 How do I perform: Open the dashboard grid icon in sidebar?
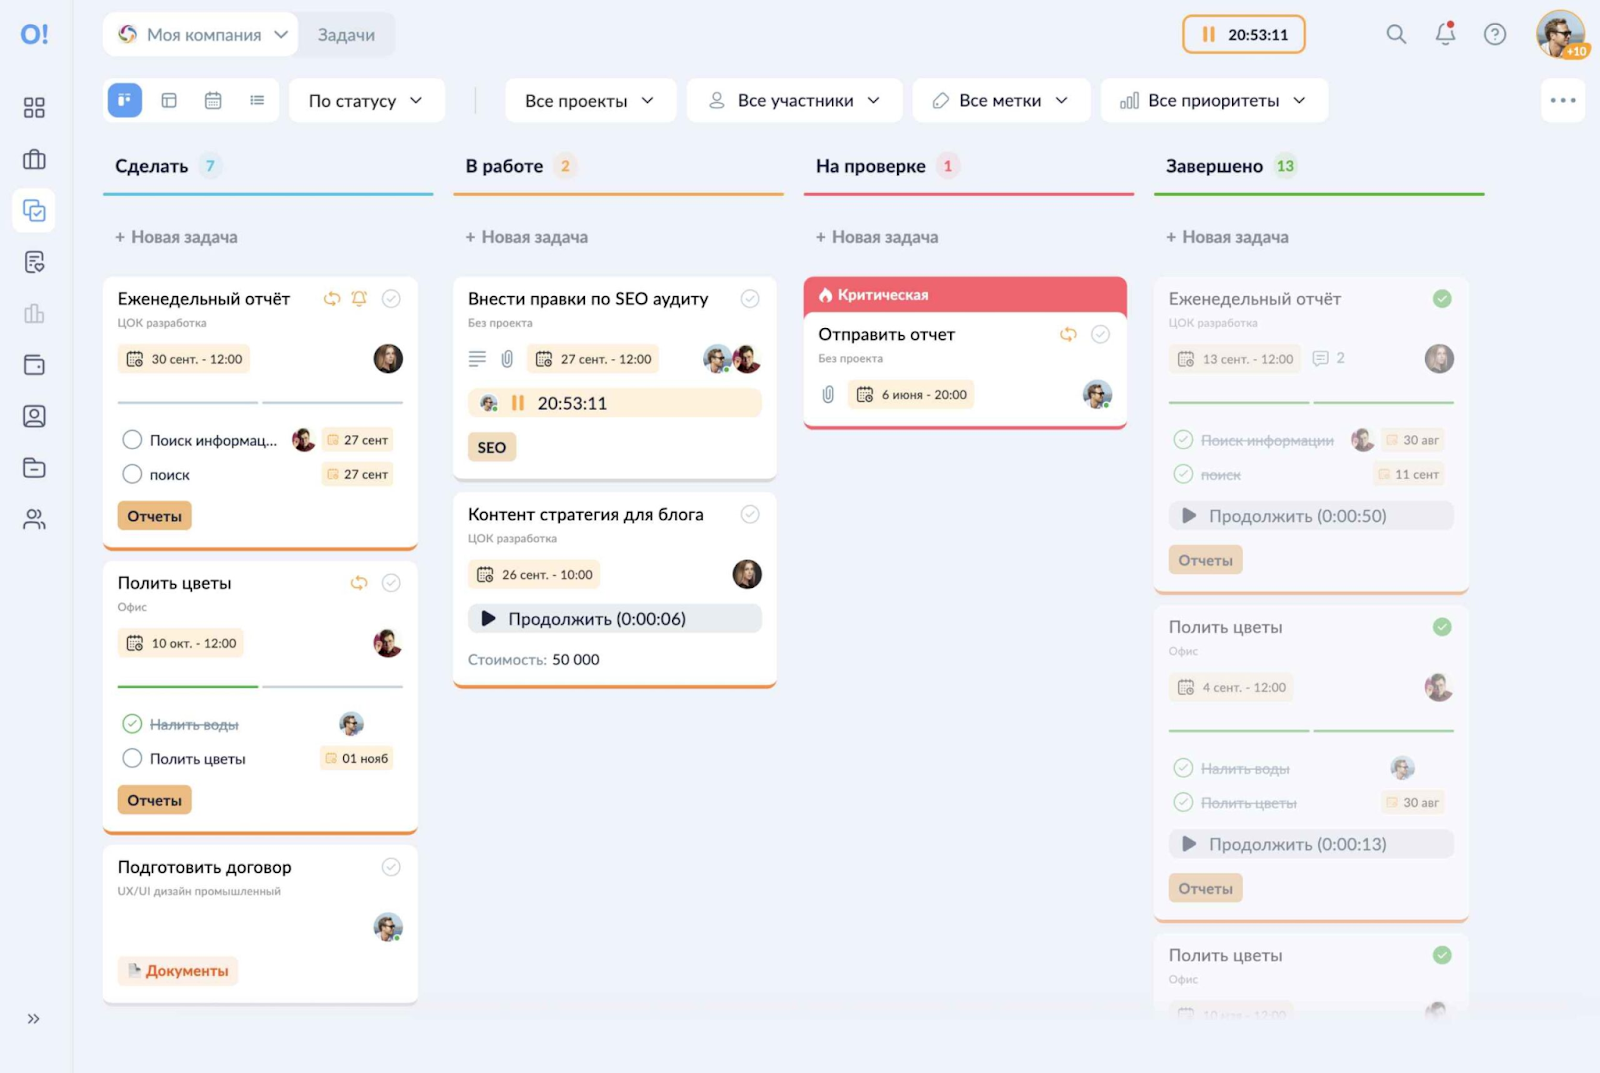34,108
